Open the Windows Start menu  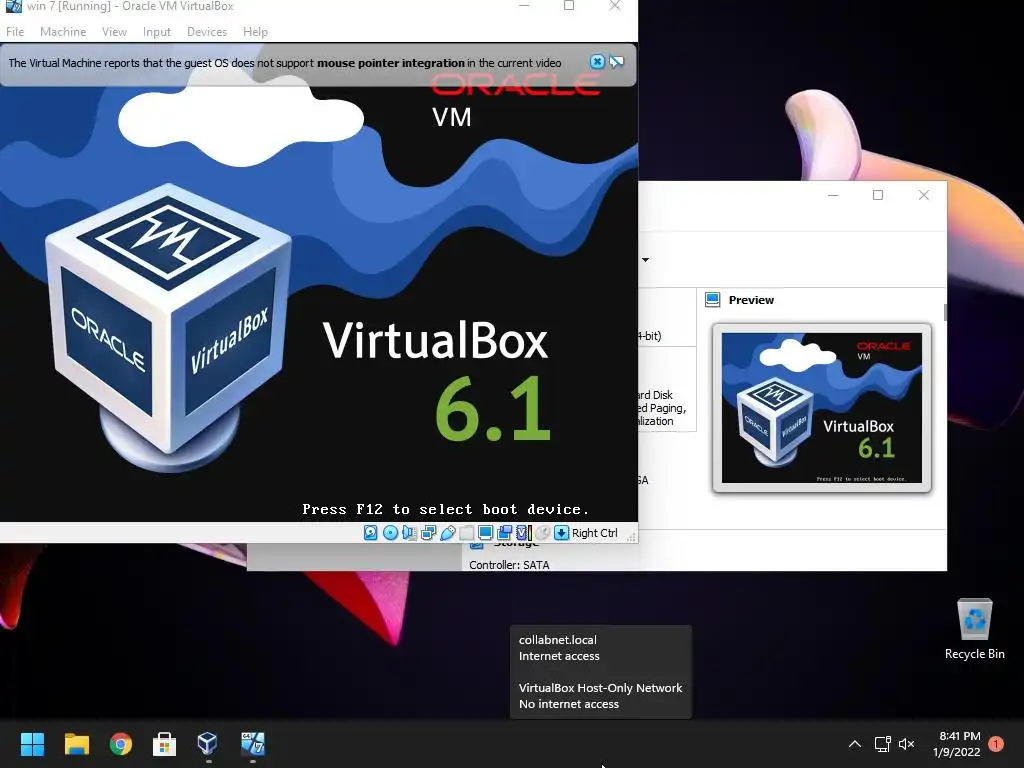click(32, 744)
